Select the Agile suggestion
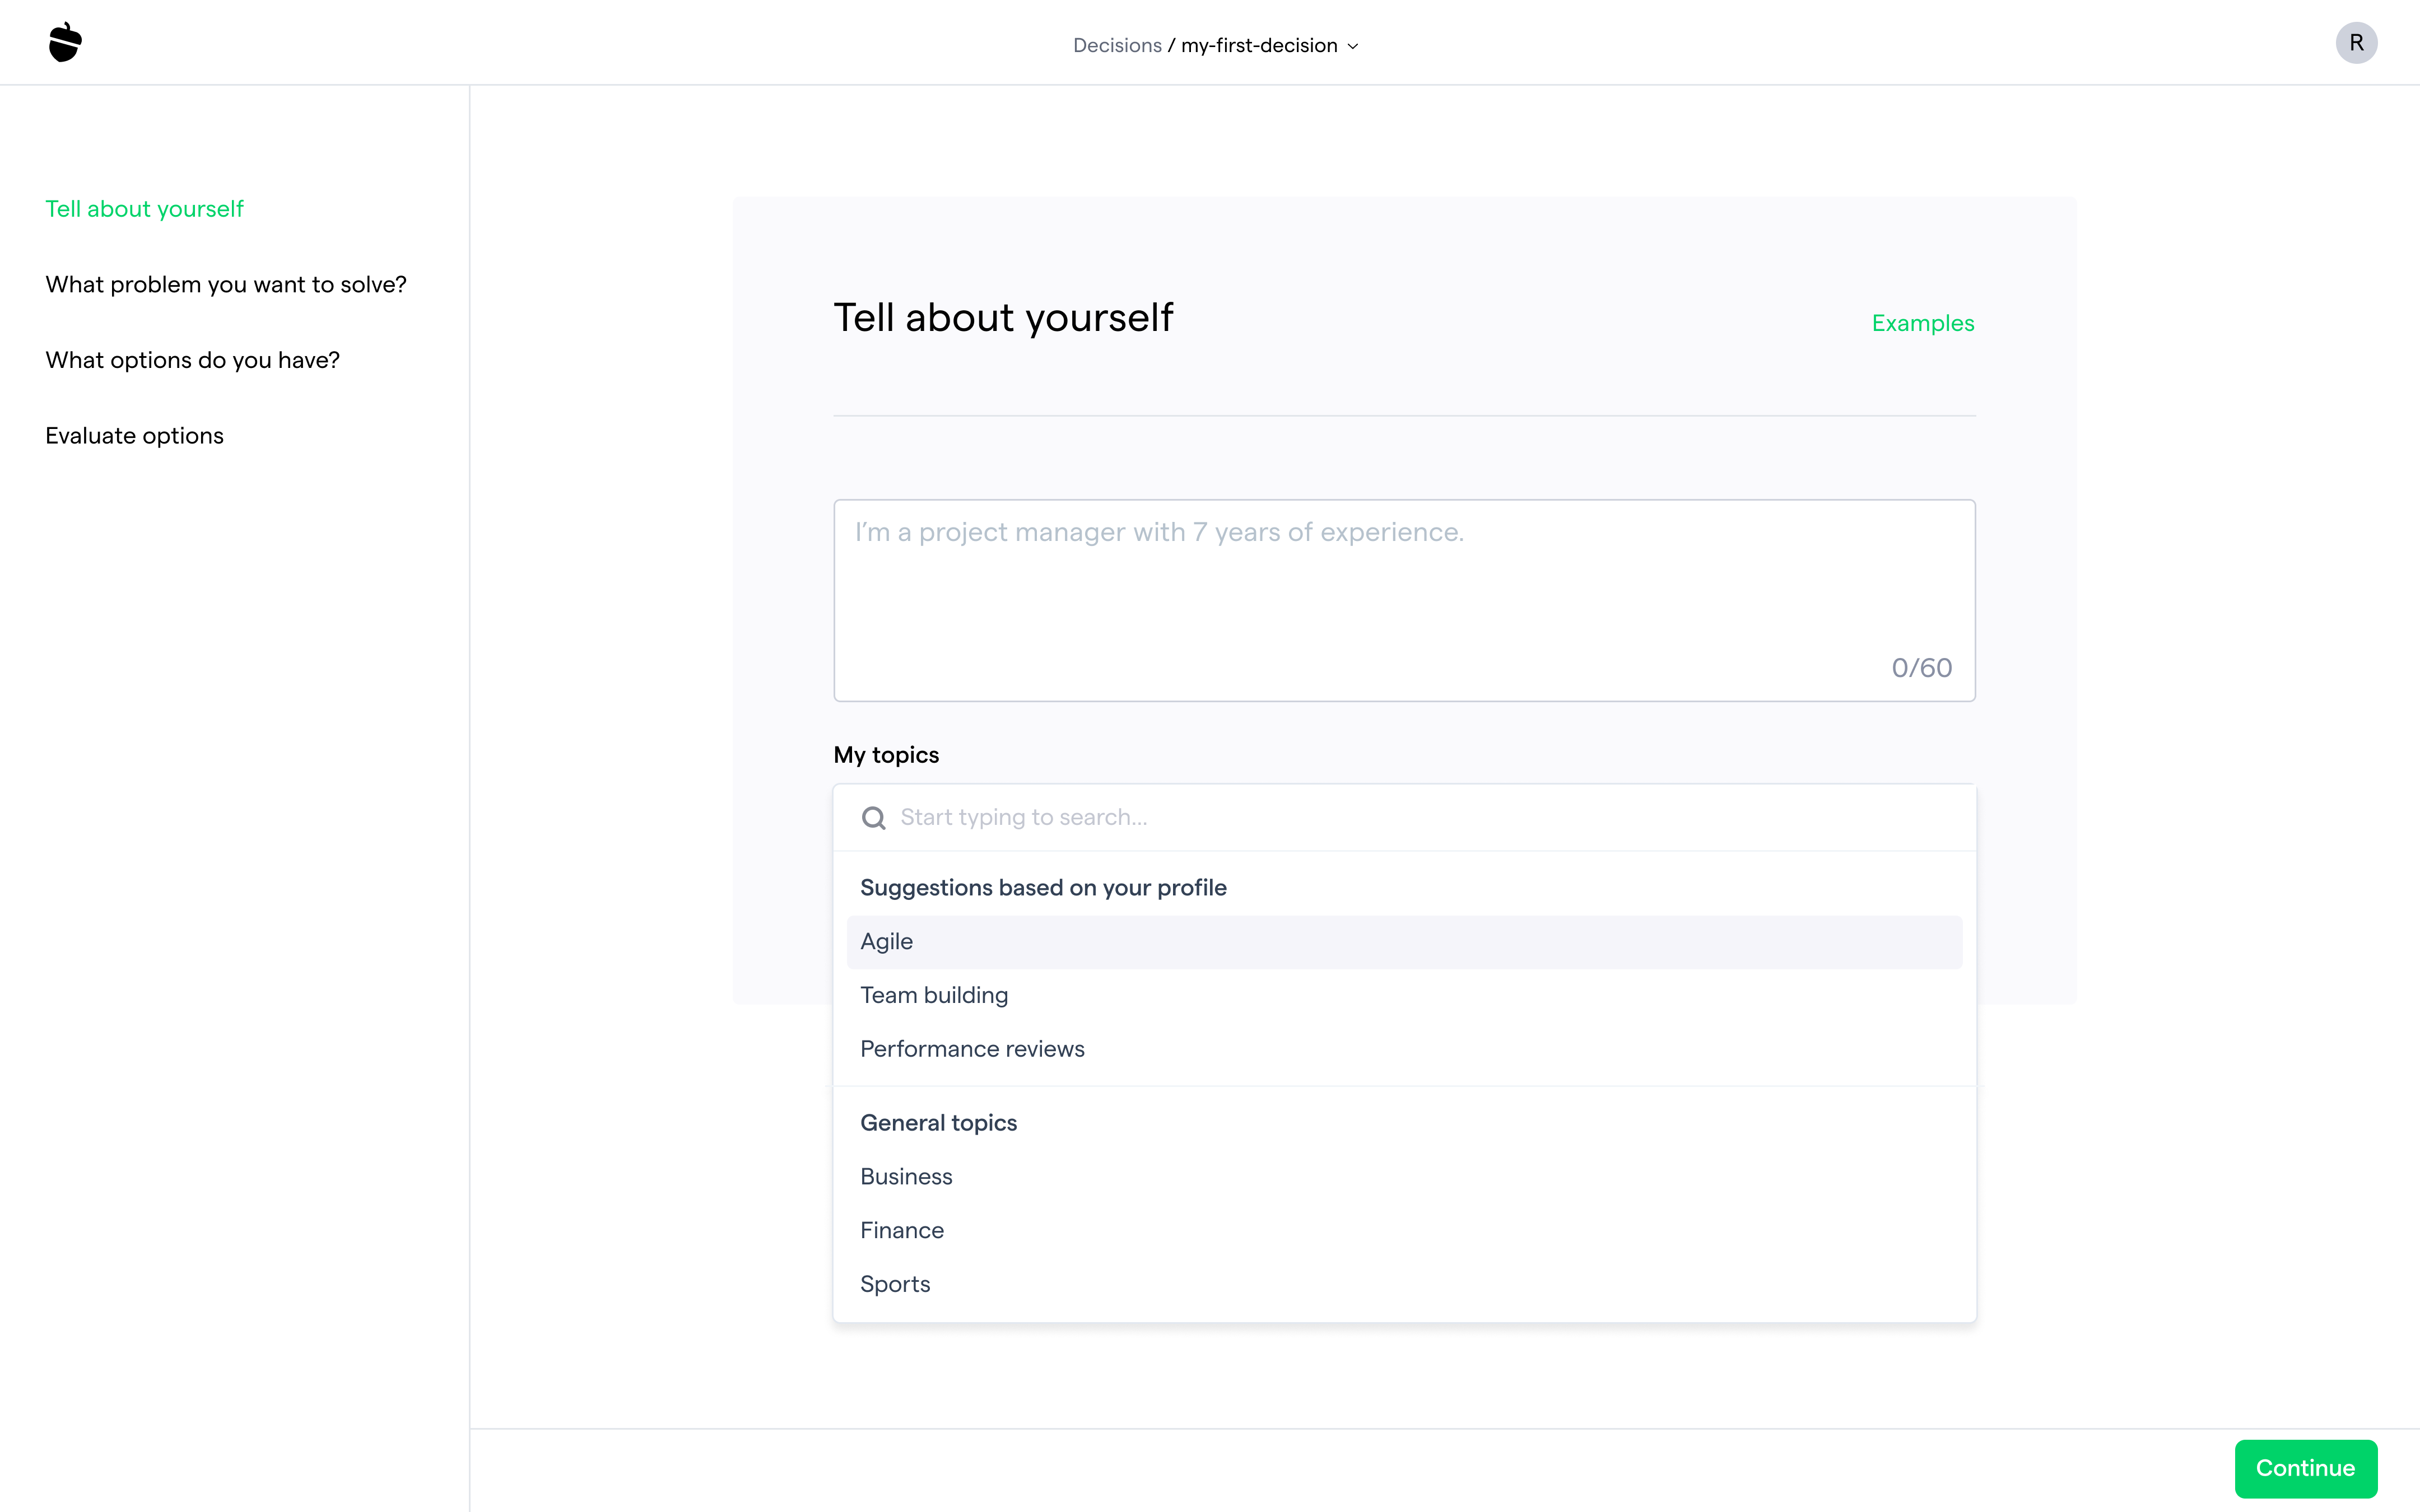Image resolution: width=2420 pixels, height=1512 pixels. tap(1404, 941)
